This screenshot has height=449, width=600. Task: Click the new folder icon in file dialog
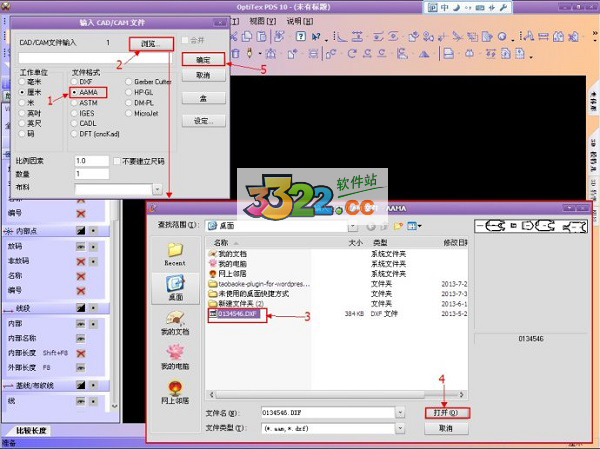coord(398,226)
